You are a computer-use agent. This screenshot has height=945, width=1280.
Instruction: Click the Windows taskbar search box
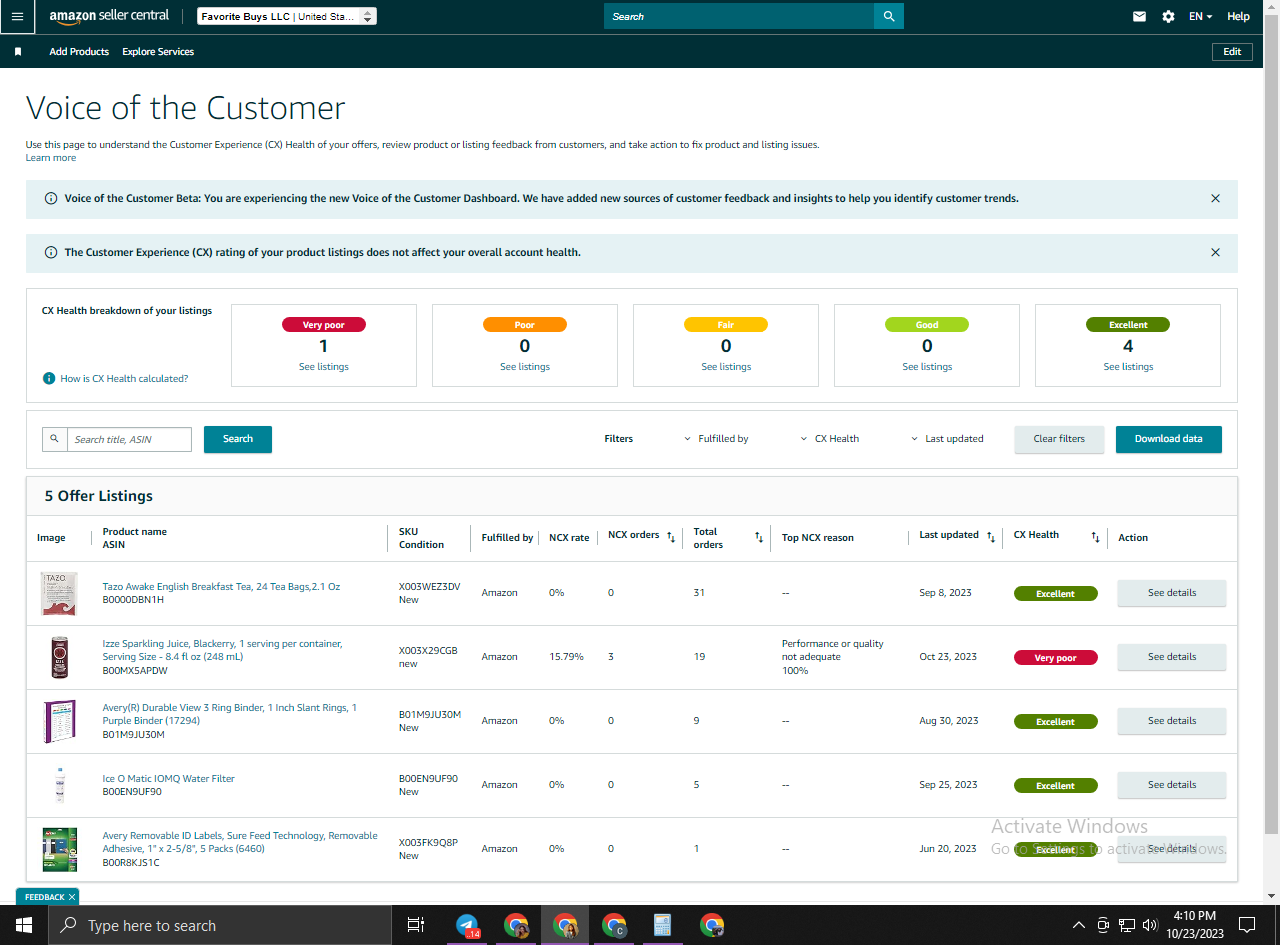coord(220,925)
